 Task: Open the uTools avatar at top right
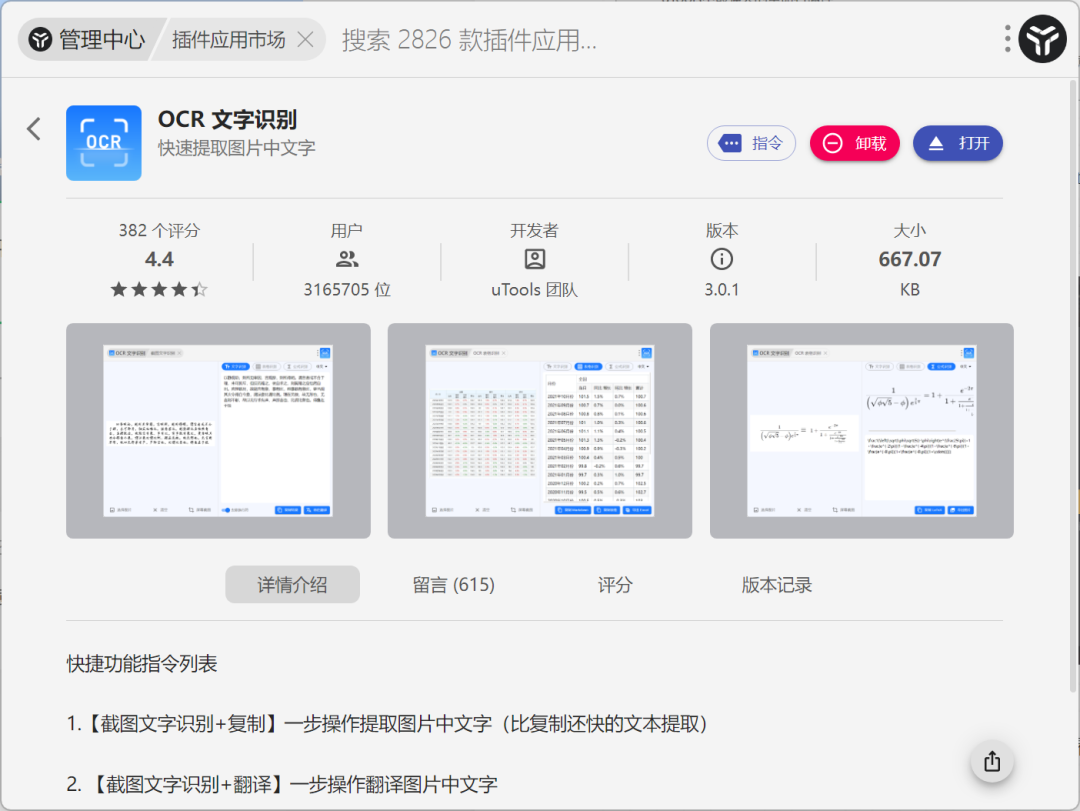click(x=1042, y=39)
